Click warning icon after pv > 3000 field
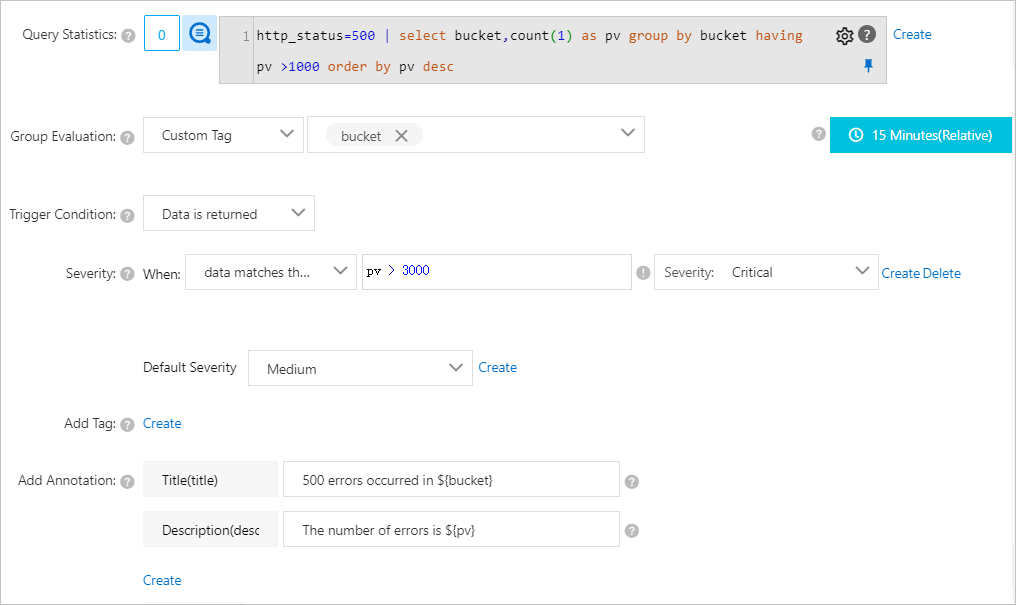1016x605 pixels. [643, 273]
